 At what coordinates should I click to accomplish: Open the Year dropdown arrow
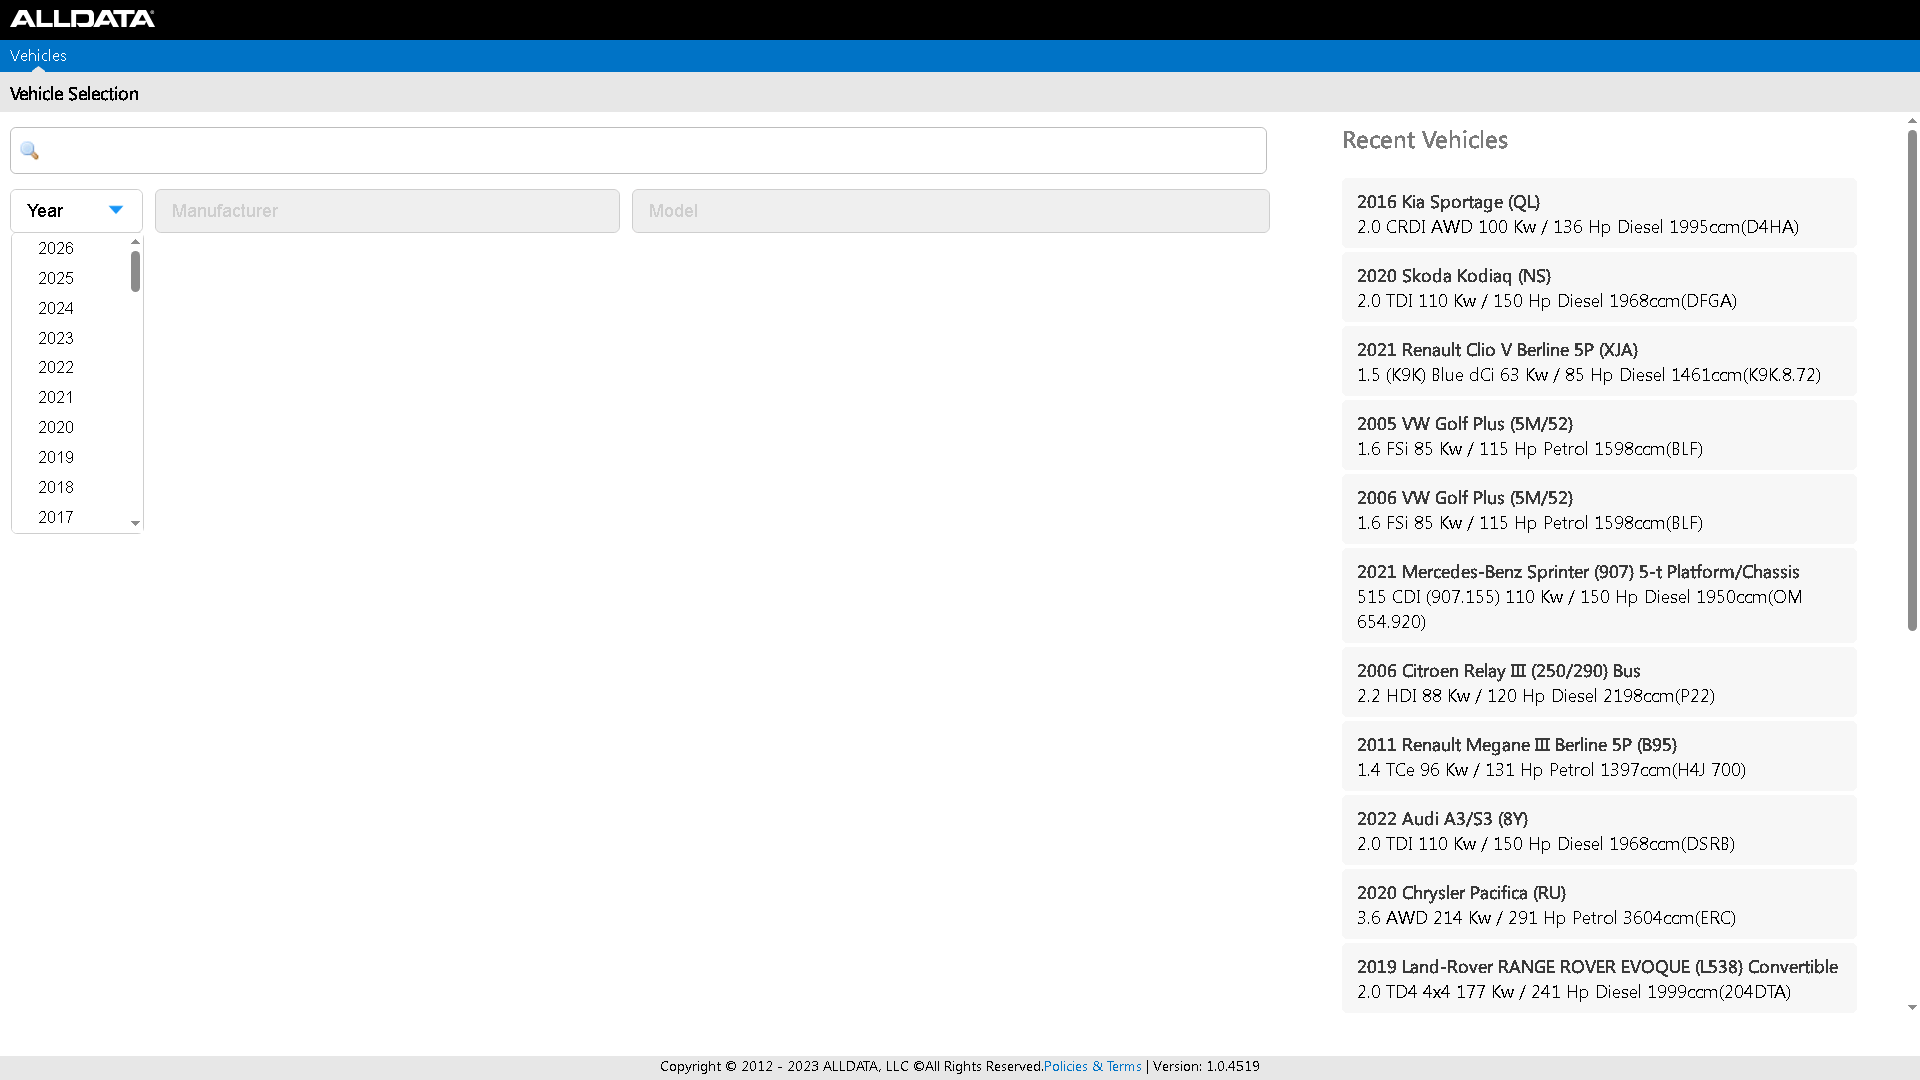[x=116, y=210]
